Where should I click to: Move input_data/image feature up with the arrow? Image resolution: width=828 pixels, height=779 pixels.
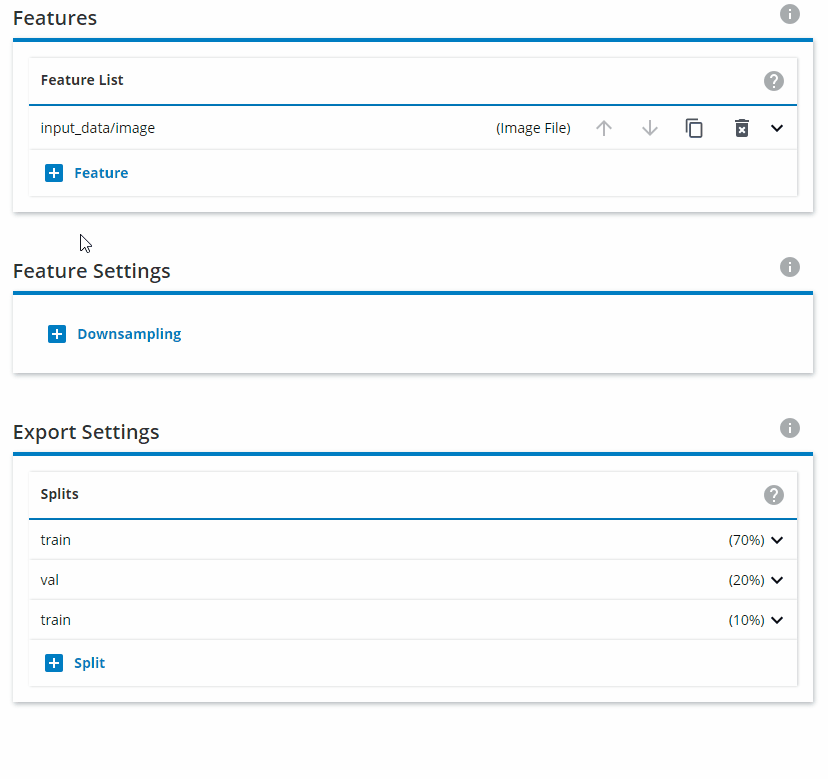(604, 128)
